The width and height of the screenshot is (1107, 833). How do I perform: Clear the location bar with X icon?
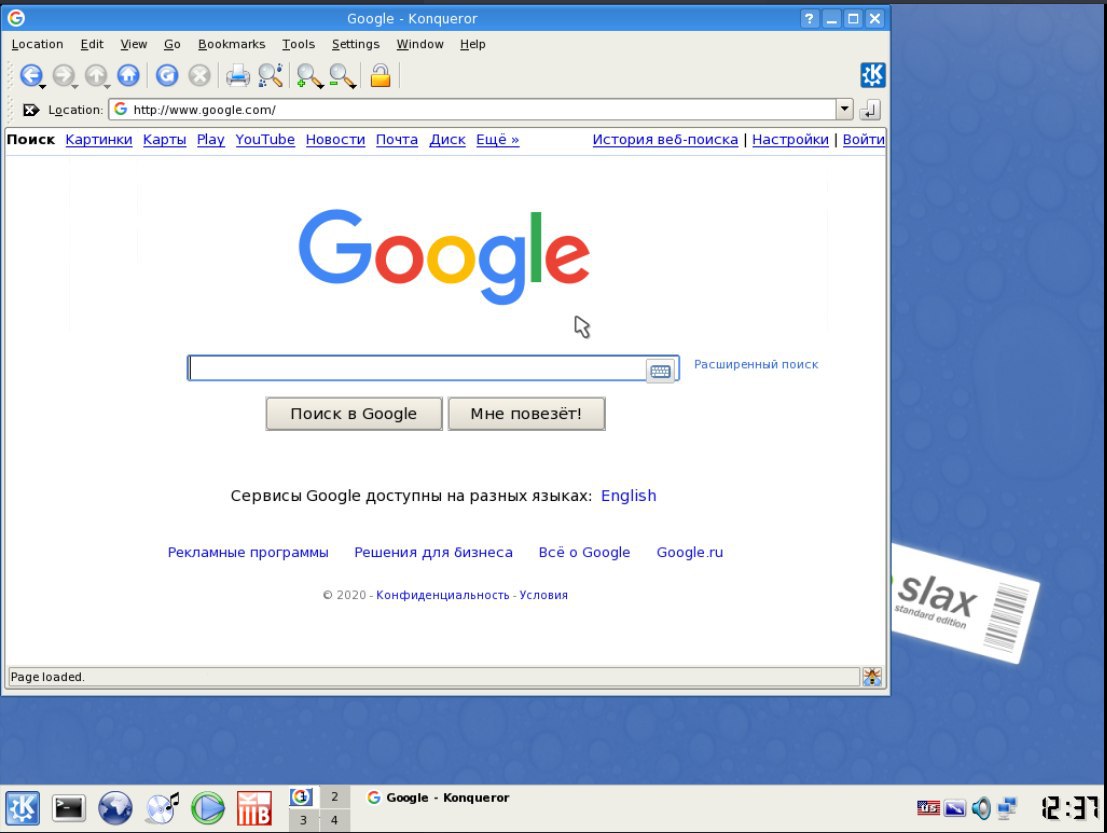pyautogui.click(x=31, y=109)
